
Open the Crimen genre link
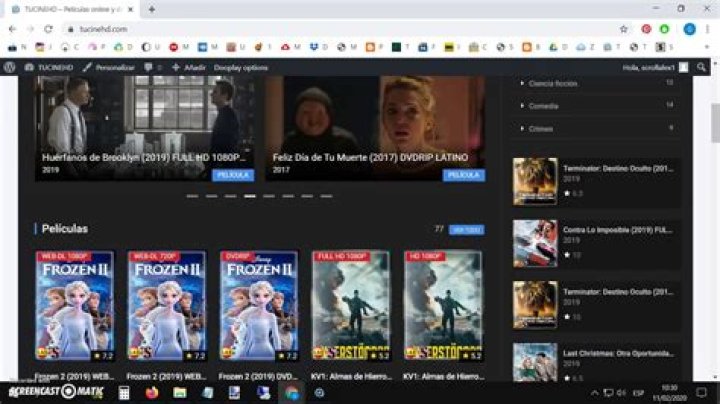click(540, 129)
